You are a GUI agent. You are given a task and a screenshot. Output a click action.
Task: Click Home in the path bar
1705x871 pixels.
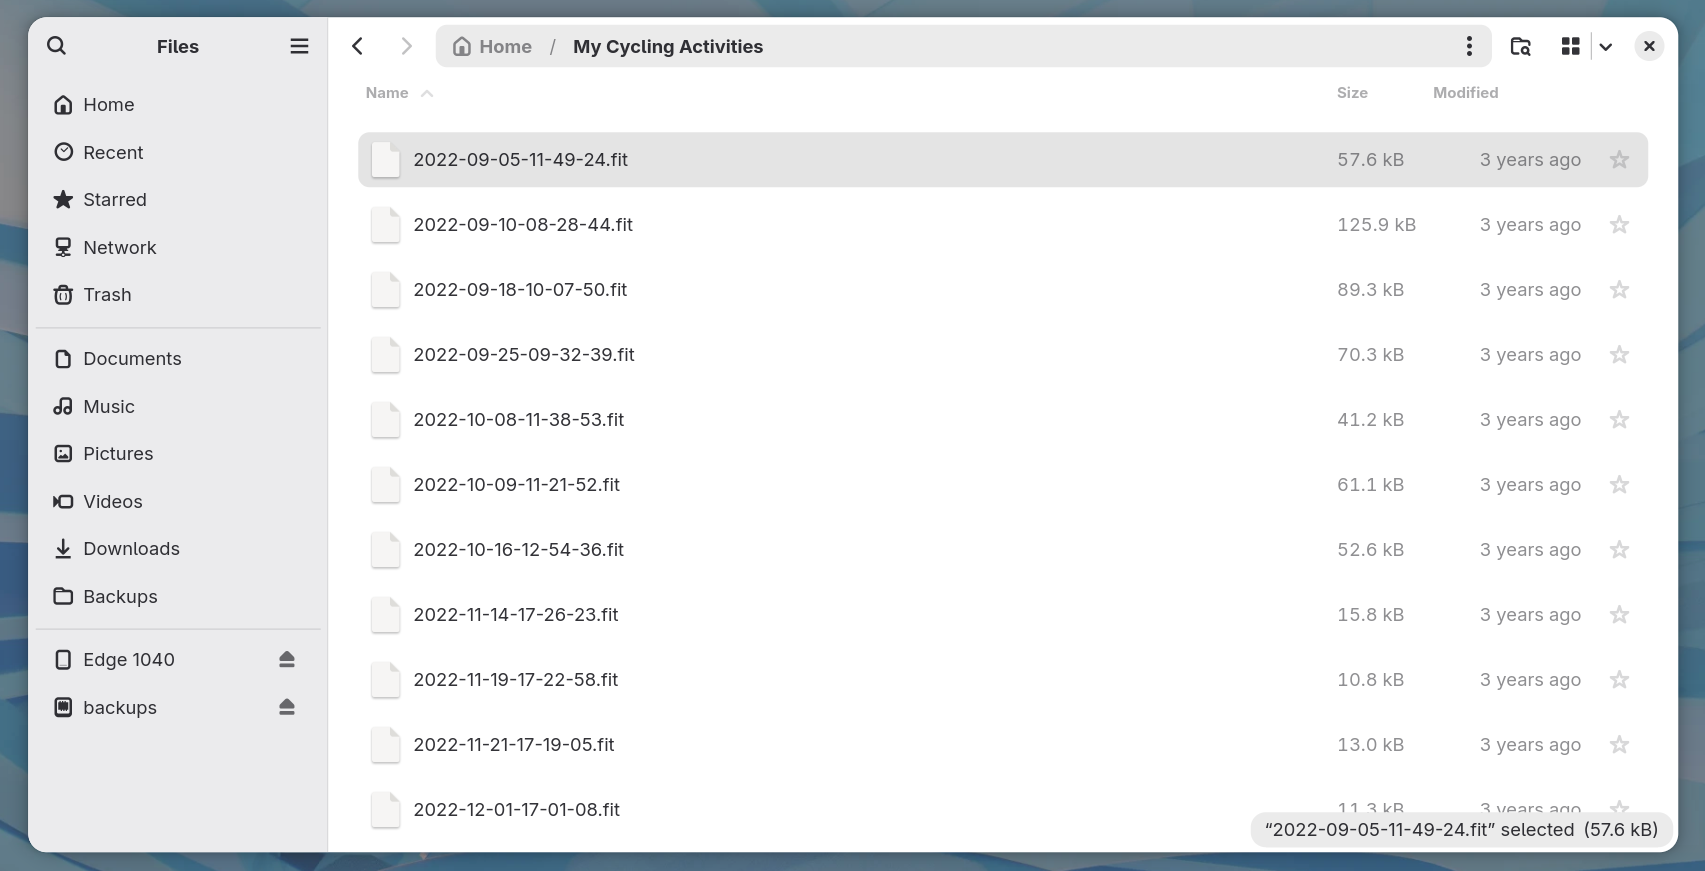pyautogui.click(x=492, y=46)
